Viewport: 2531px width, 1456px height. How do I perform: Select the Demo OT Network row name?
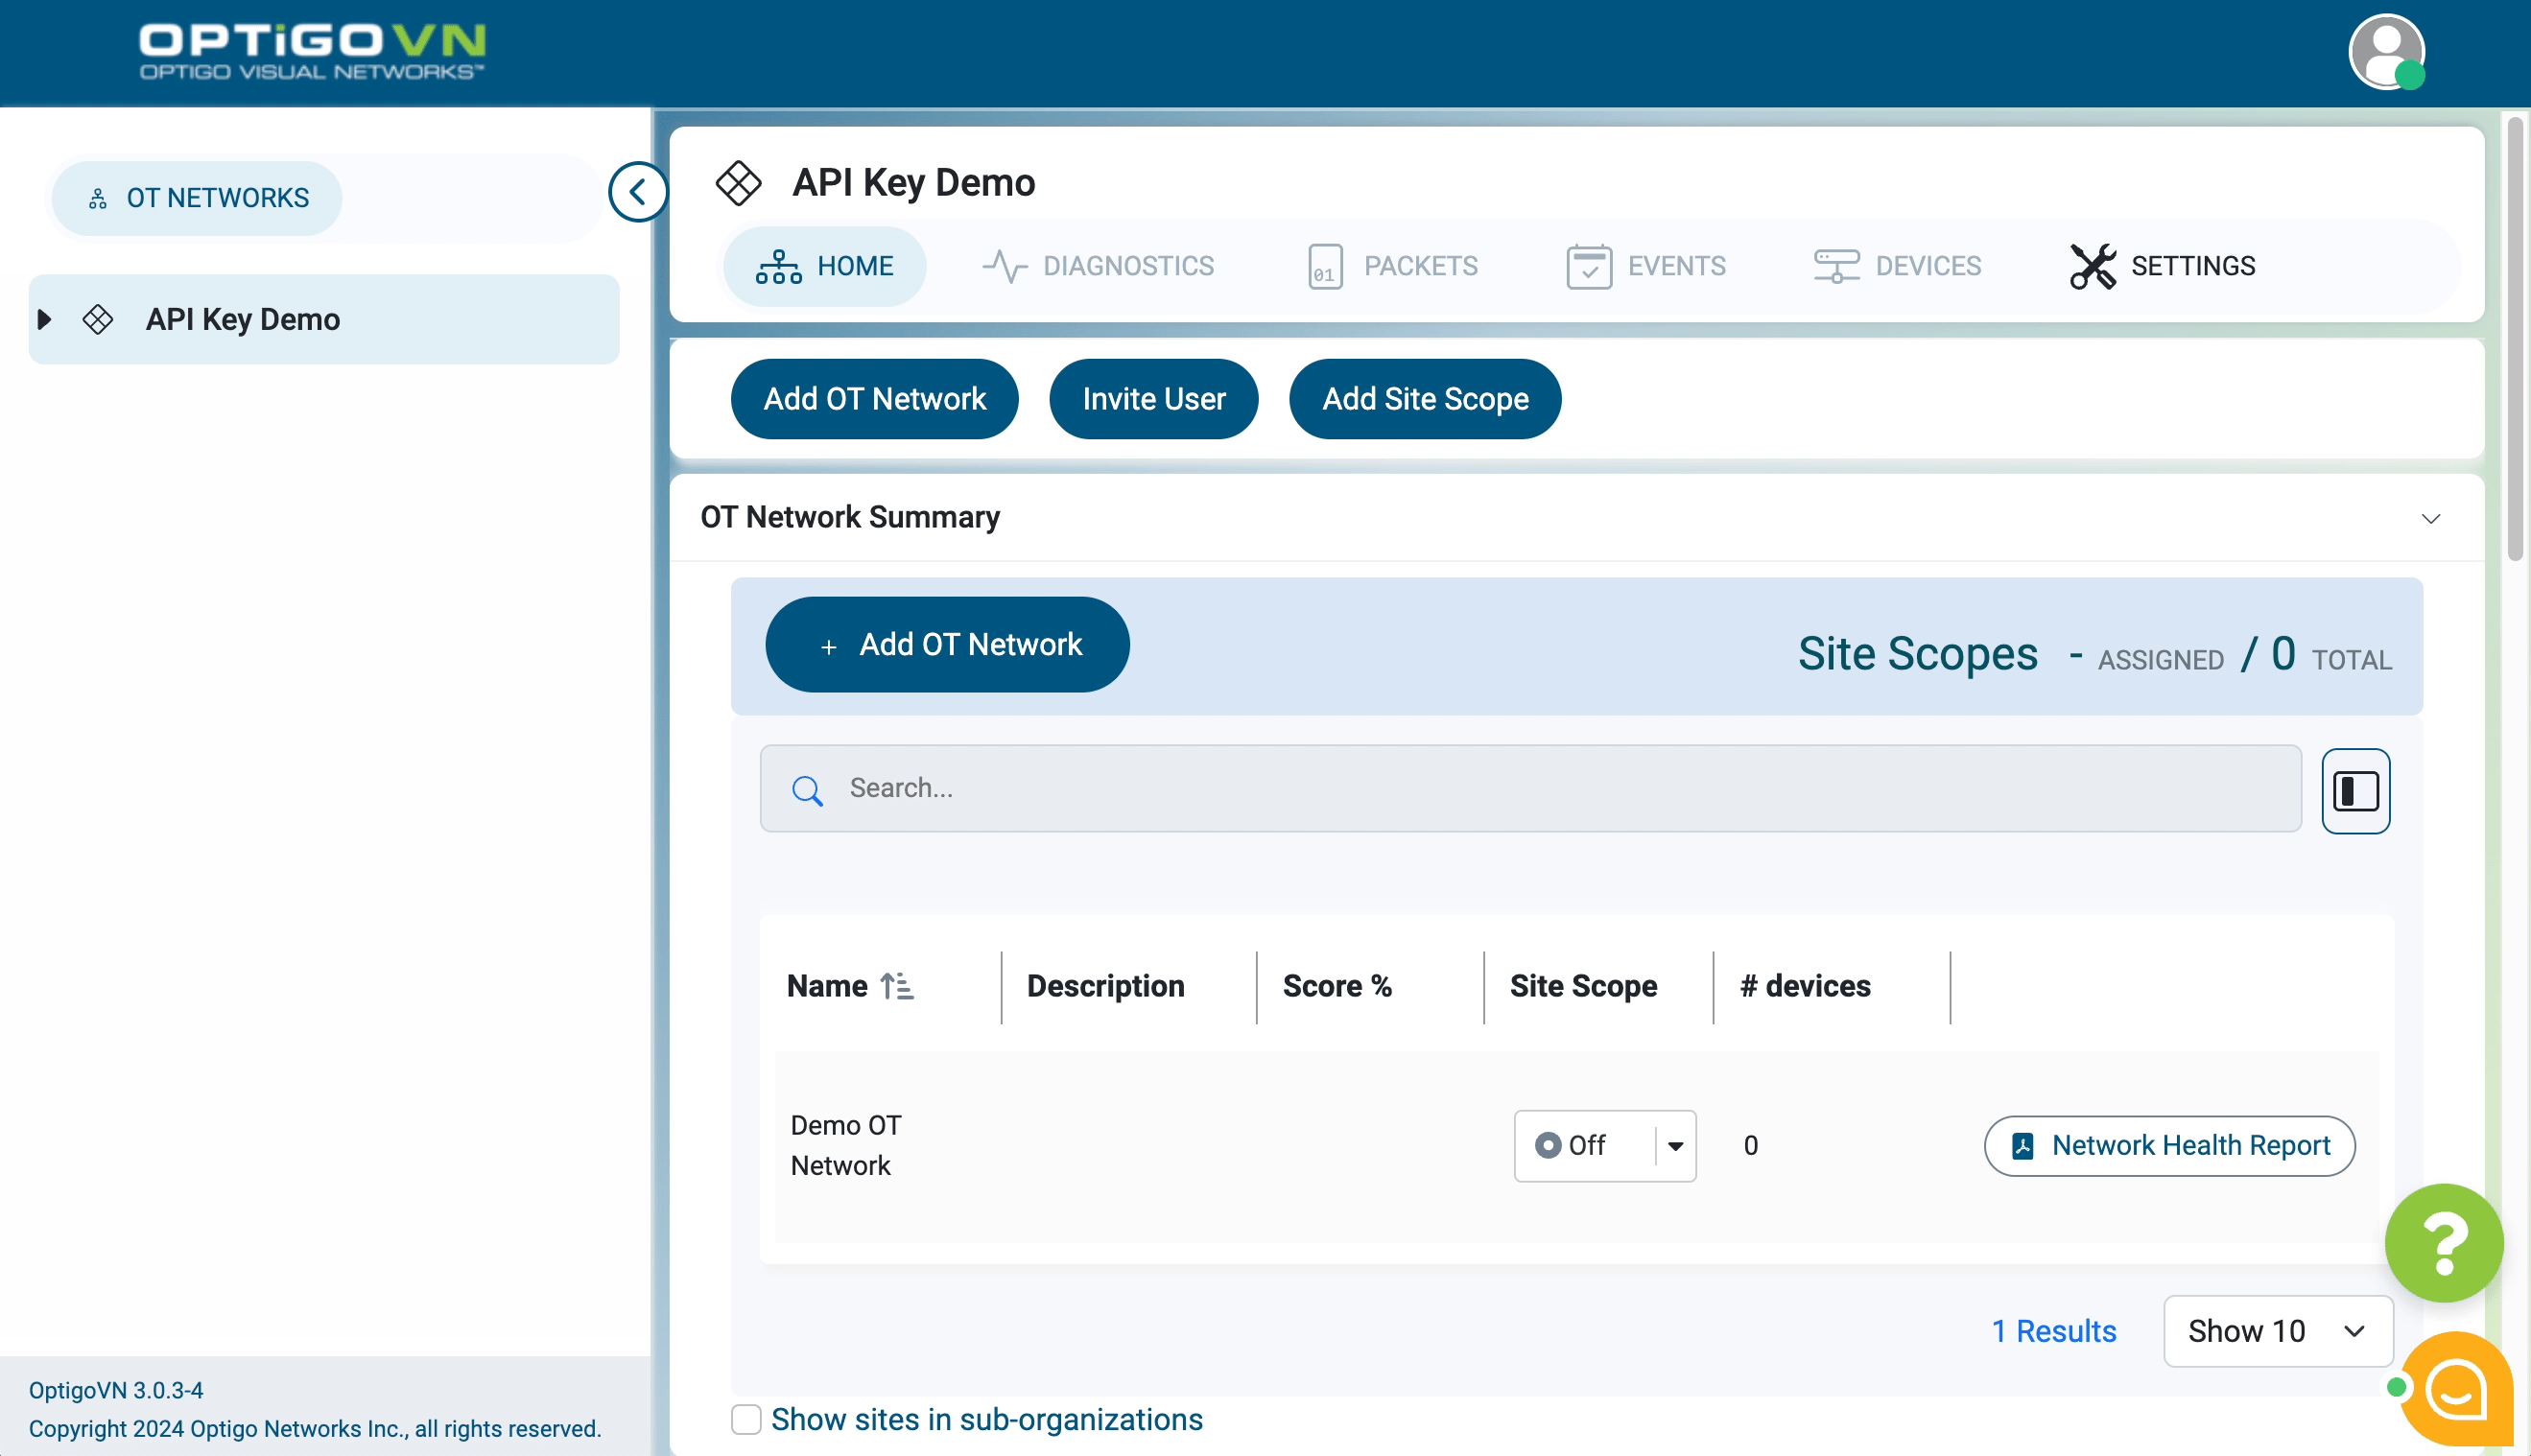pos(846,1145)
